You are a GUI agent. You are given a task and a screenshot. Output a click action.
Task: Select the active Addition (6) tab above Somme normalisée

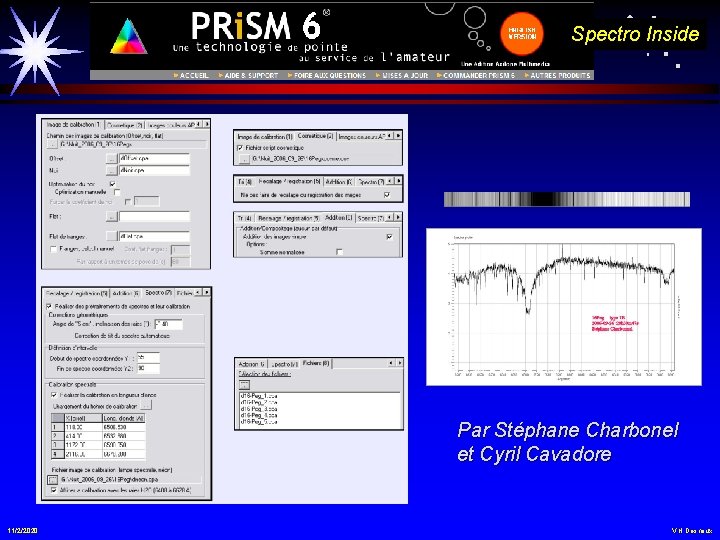pyautogui.click(x=339, y=218)
